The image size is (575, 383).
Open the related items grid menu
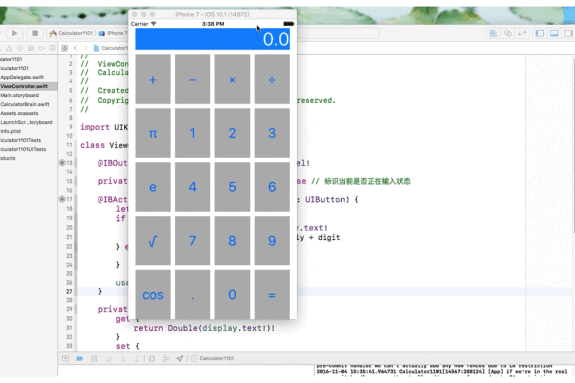coord(65,48)
